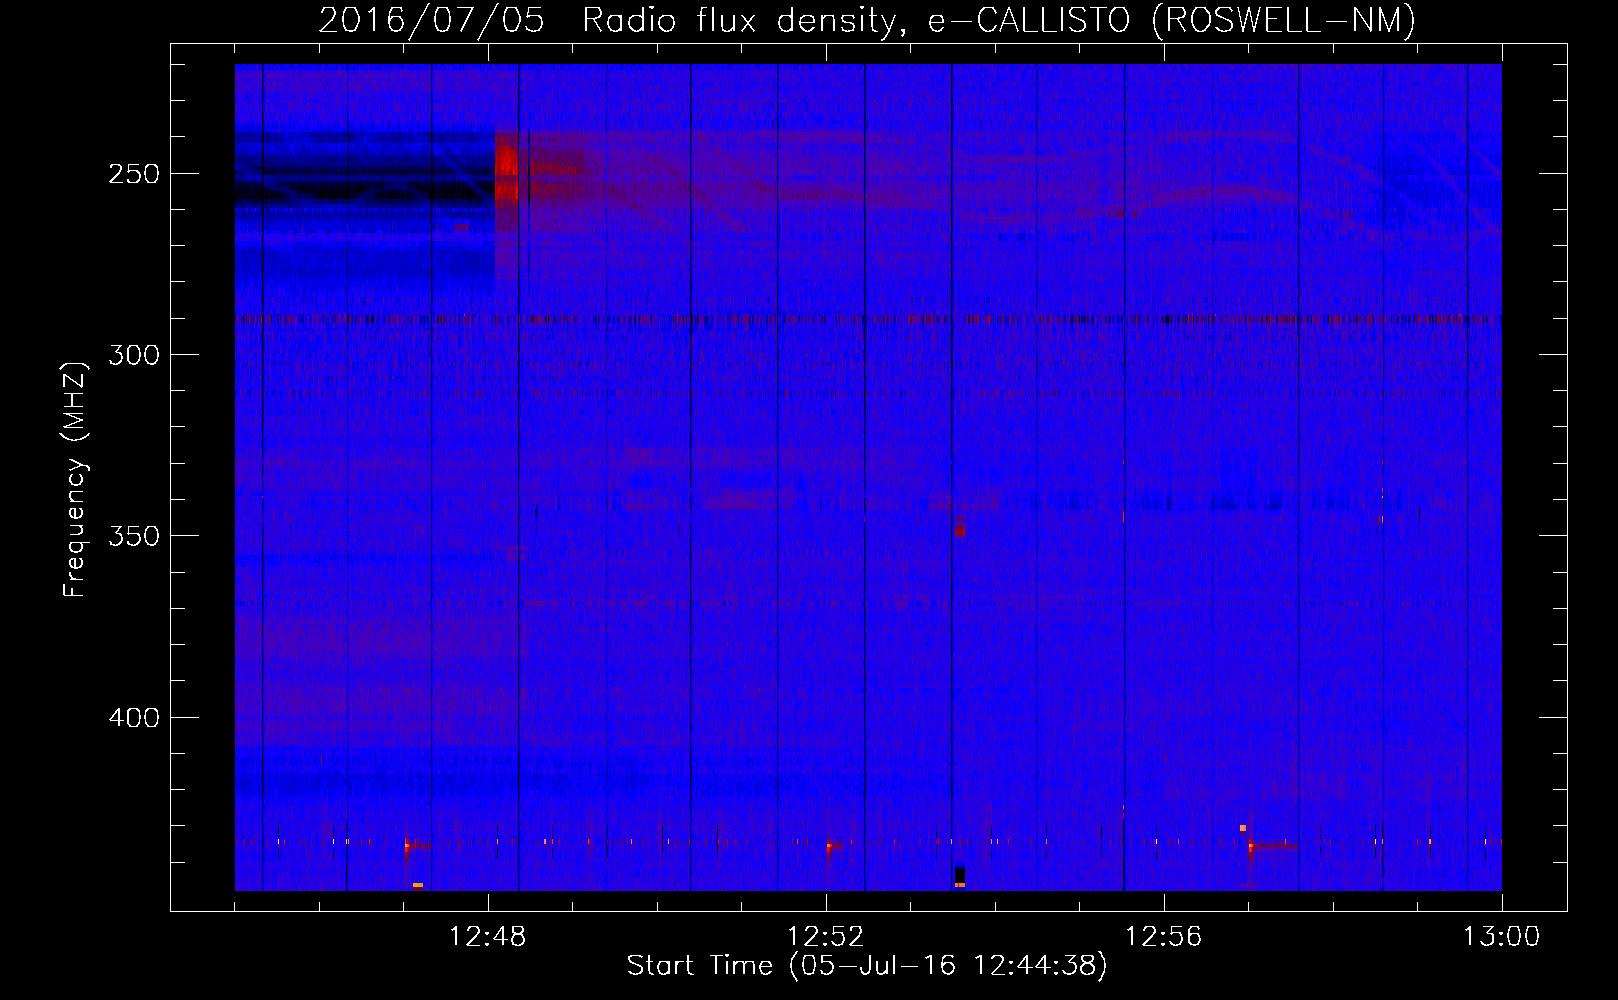Click the black notch at the spectrogram's bottom edge
Viewport: 1618px width, 1000px height.
click(960, 875)
